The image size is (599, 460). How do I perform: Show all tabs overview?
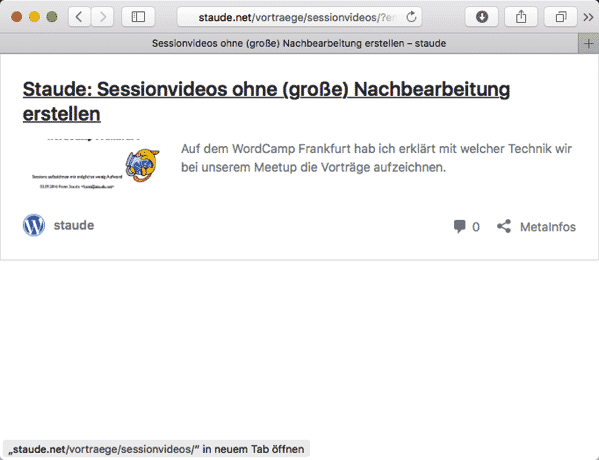560,17
